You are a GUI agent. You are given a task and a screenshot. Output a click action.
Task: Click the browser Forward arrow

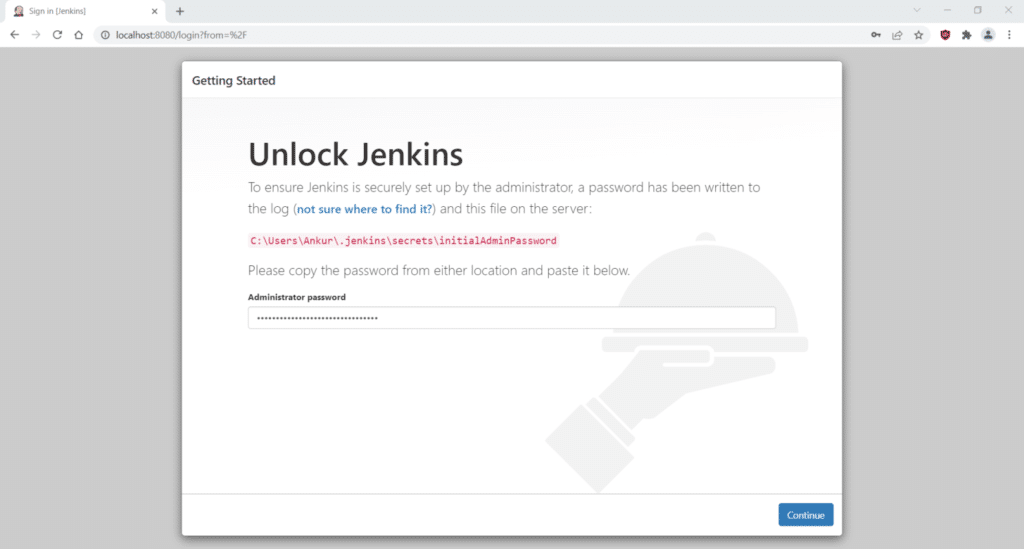click(36, 35)
